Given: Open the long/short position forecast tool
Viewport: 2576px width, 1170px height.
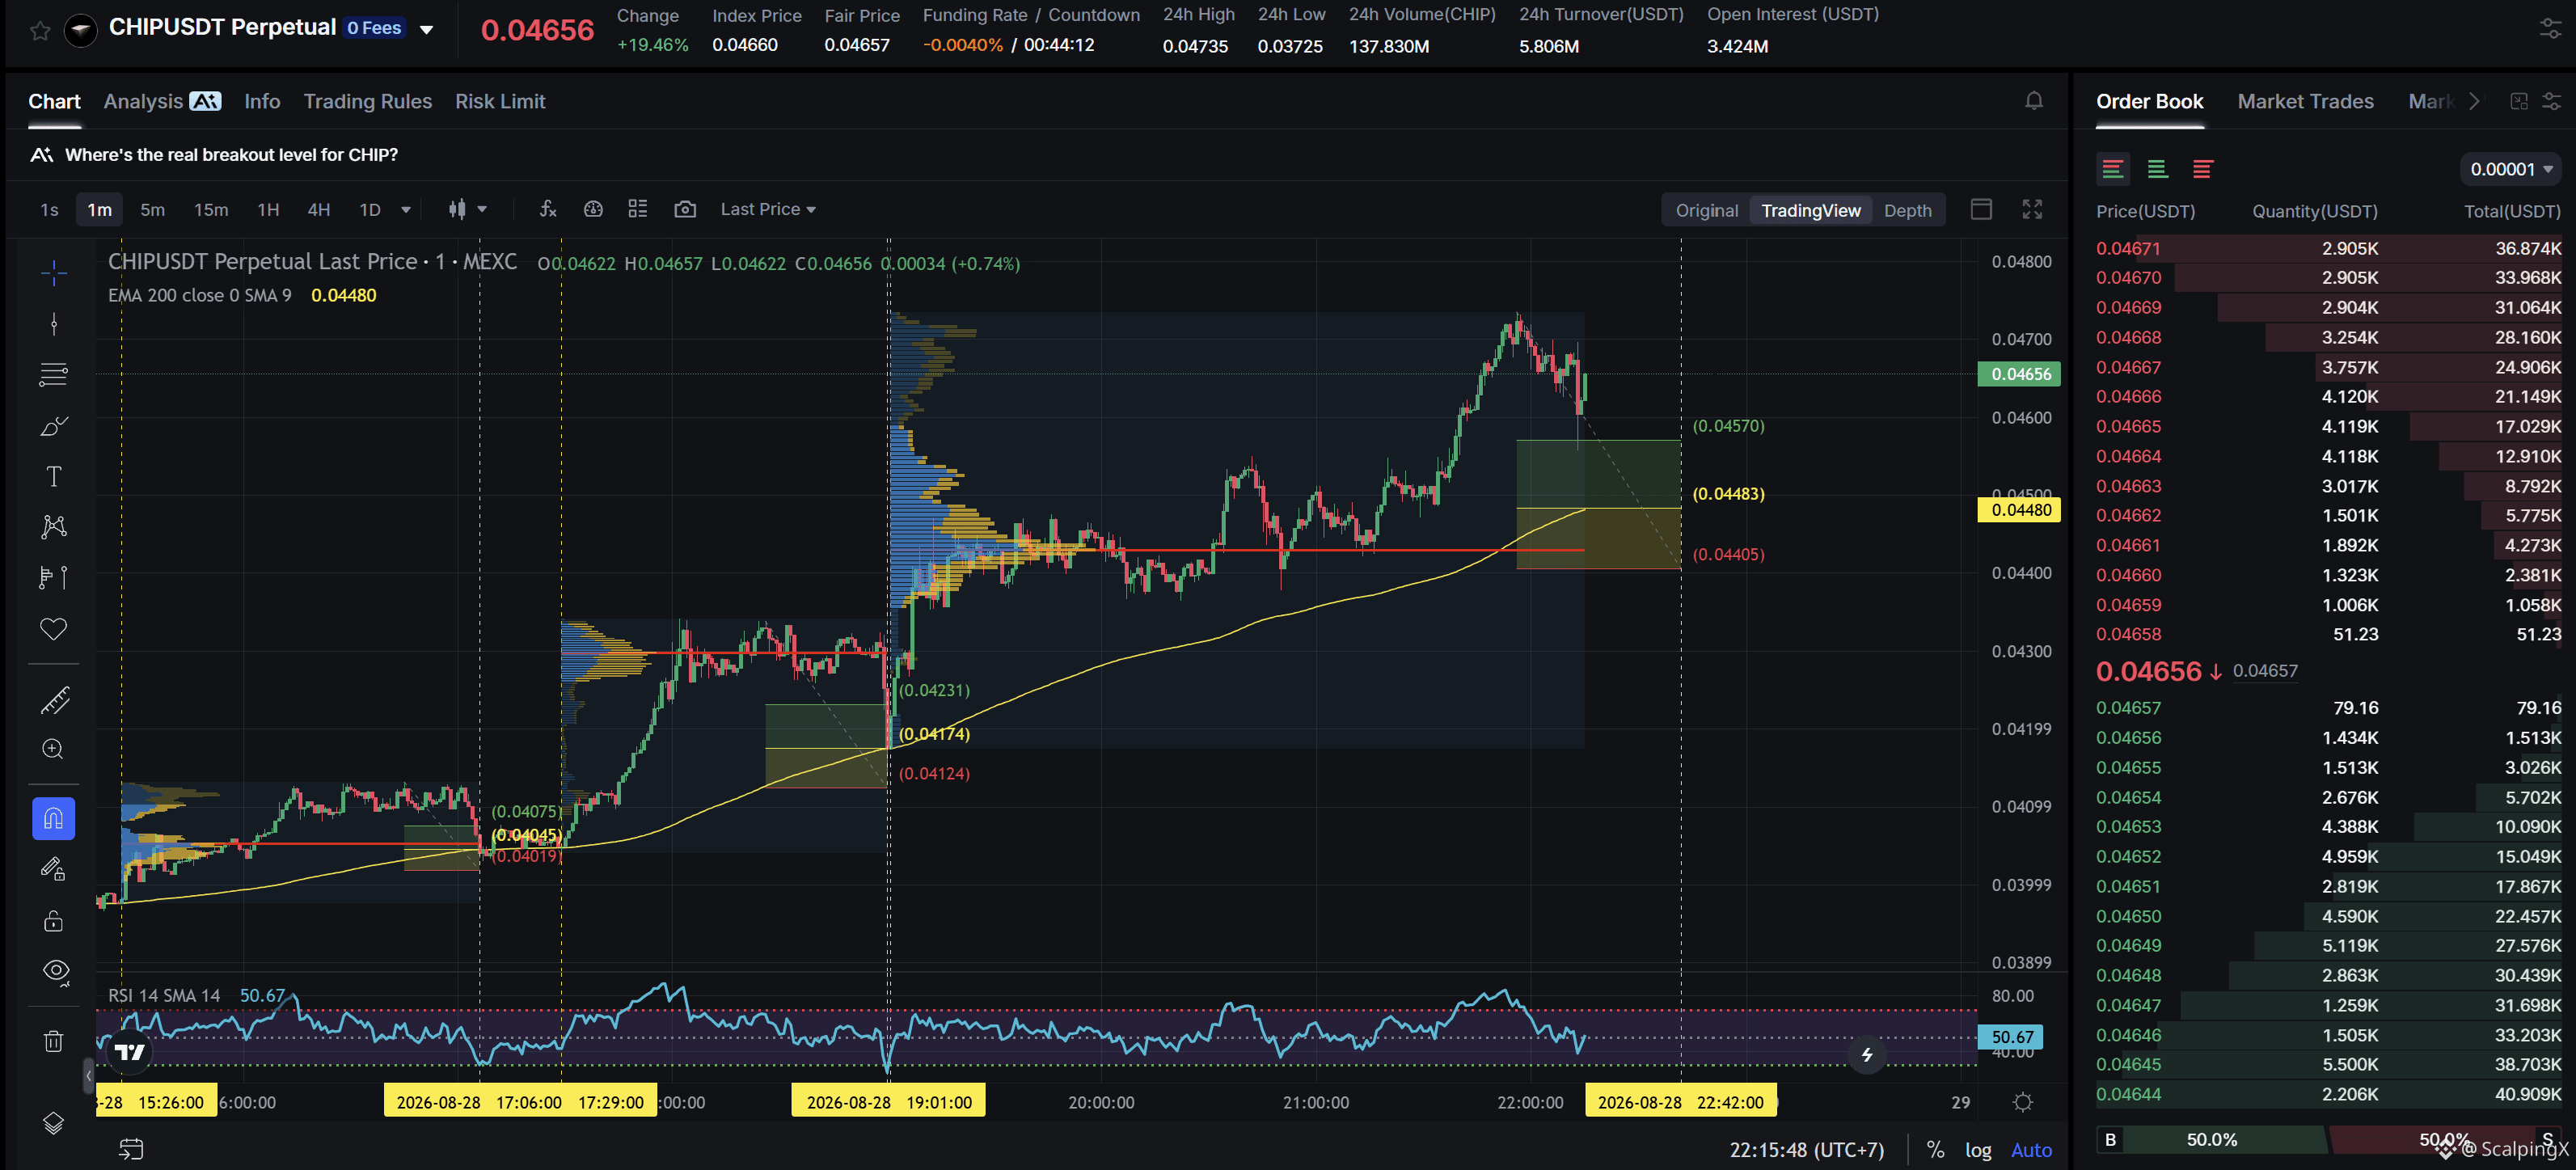Looking at the screenshot, I should pos(54,577).
